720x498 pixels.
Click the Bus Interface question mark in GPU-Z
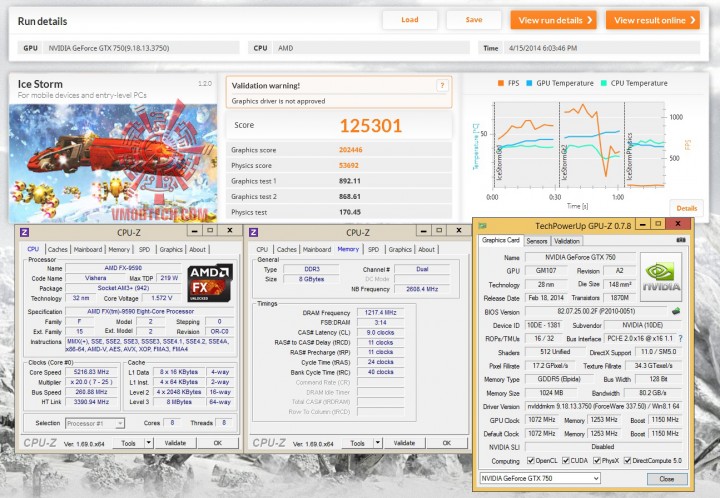click(681, 338)
